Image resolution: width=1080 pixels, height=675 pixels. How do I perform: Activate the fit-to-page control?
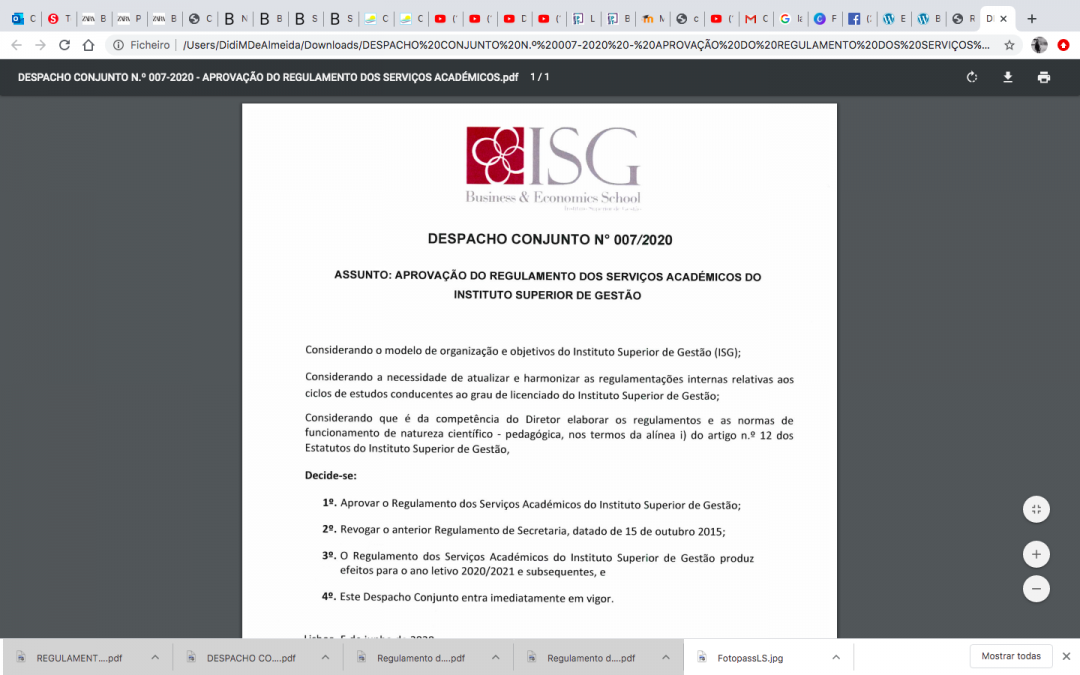point(1036,509)
